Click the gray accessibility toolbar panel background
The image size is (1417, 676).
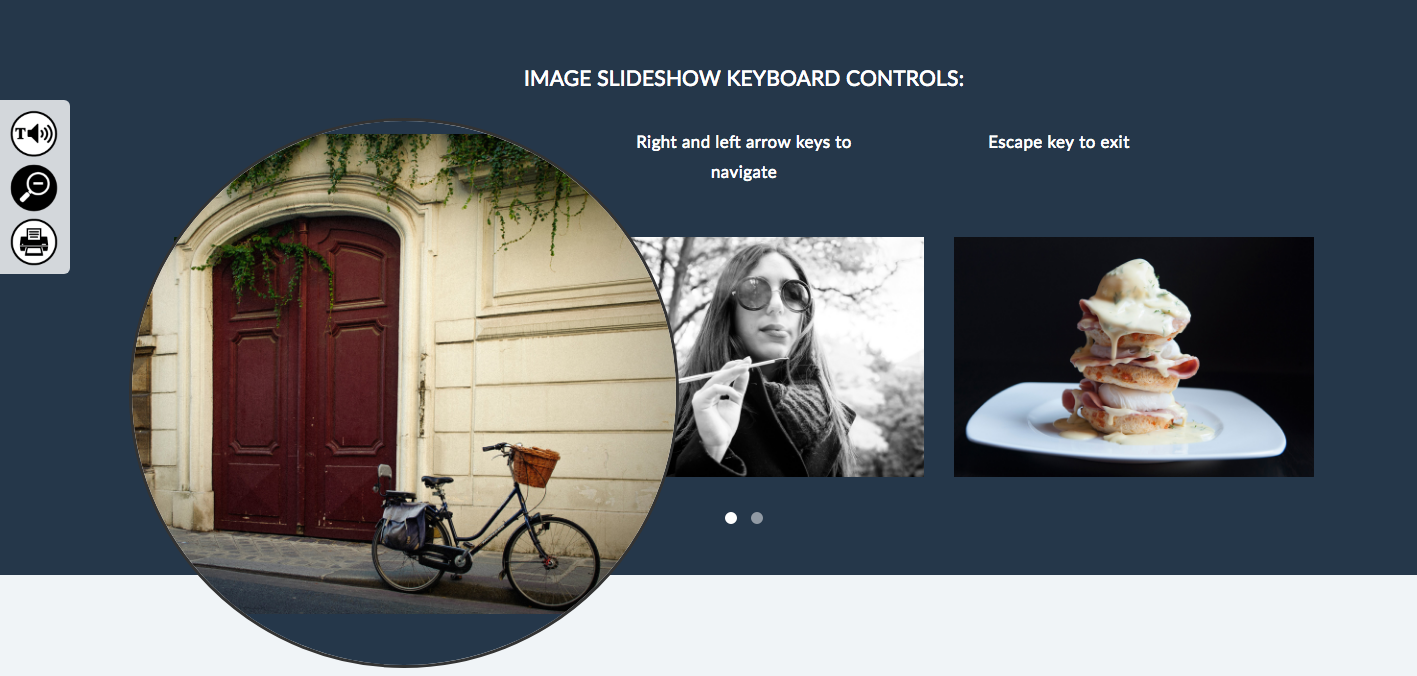coord(35,187)
